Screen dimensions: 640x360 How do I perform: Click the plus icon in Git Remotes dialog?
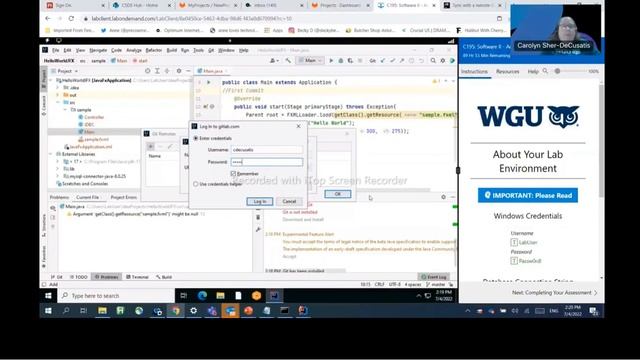[x=151, y=146]
